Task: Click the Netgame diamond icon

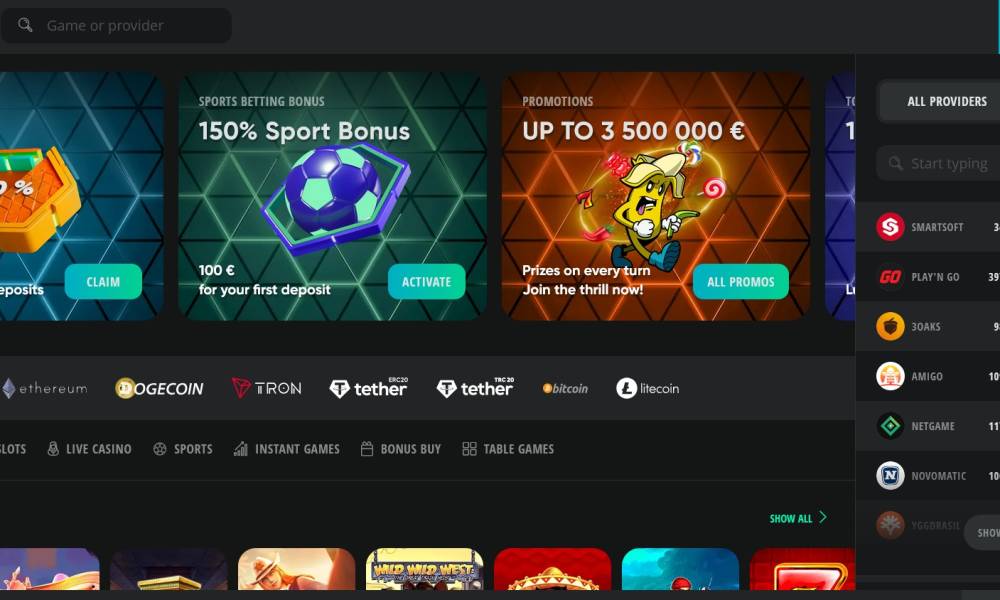Action: point(890,426)
